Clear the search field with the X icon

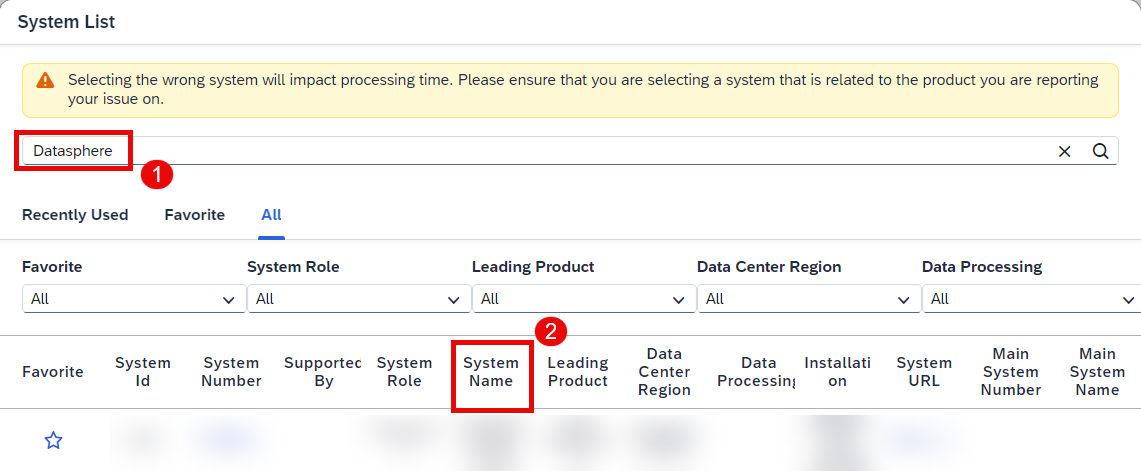point(1065,151)
